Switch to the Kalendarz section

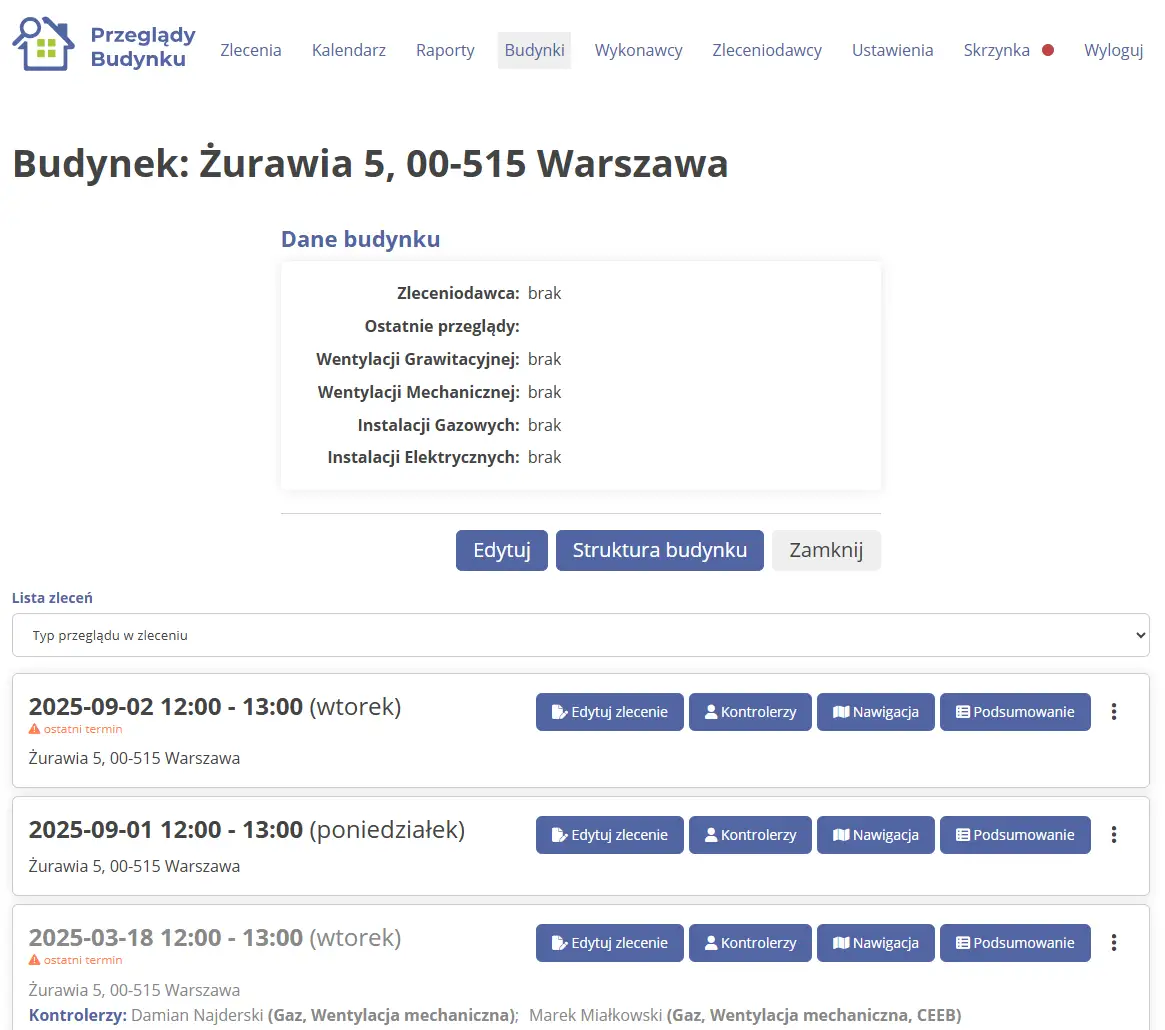348,49
